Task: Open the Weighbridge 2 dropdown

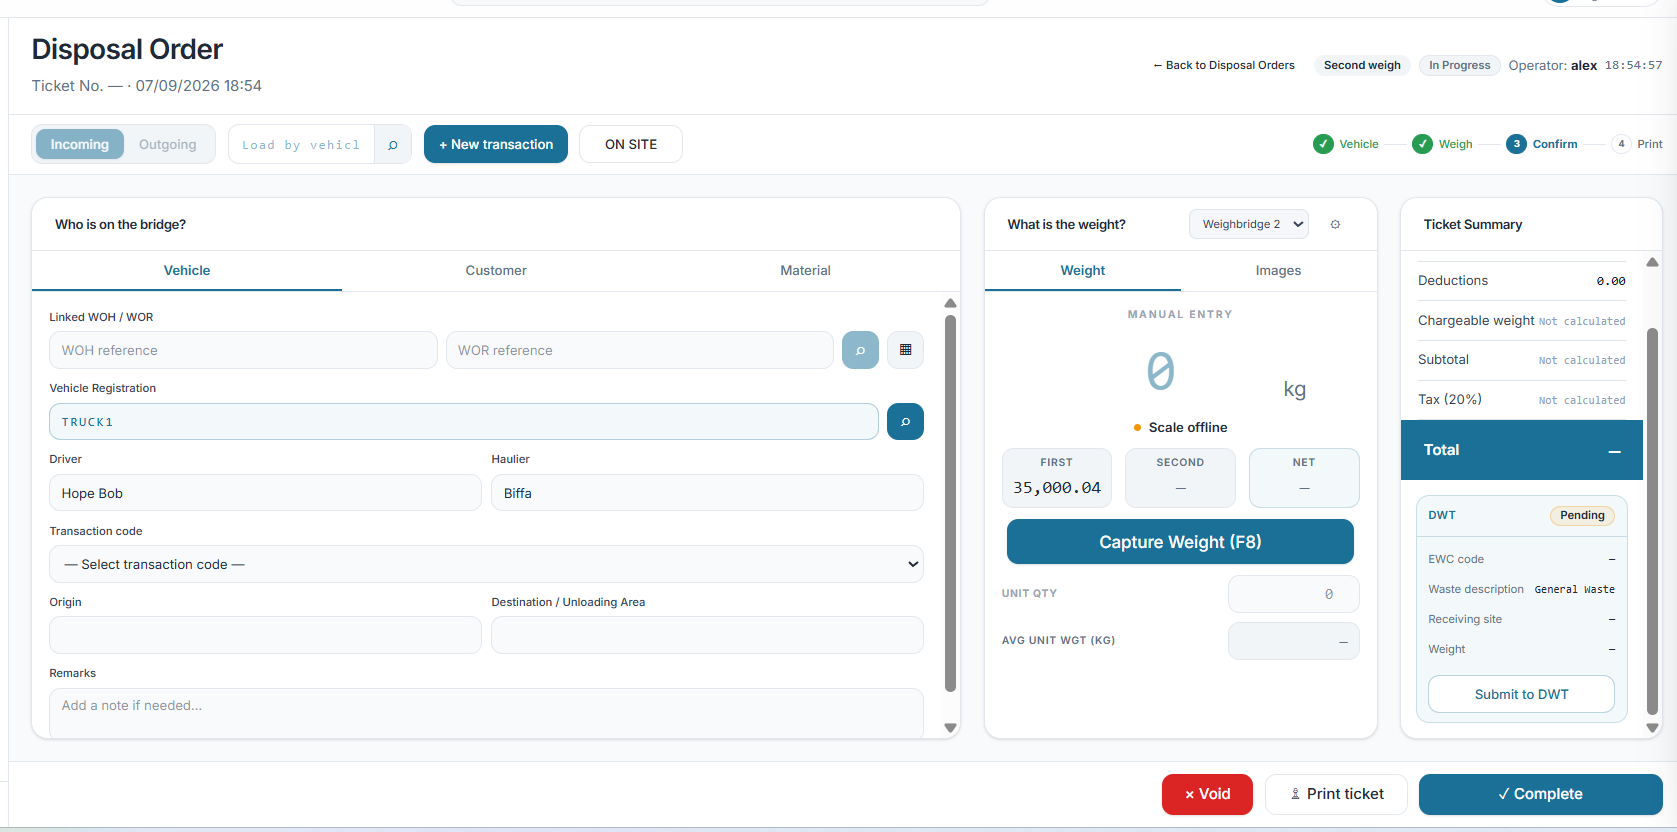Action: 1249,224
